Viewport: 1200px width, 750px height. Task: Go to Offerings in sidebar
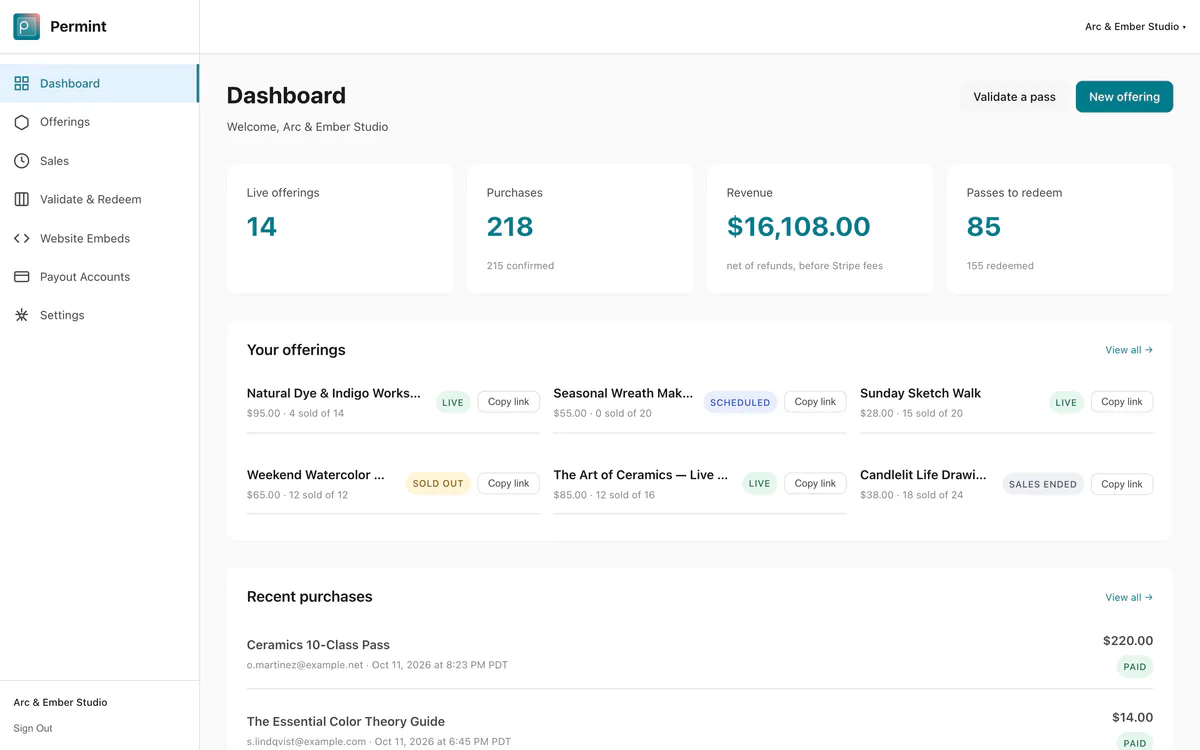[x=99, y=122]
